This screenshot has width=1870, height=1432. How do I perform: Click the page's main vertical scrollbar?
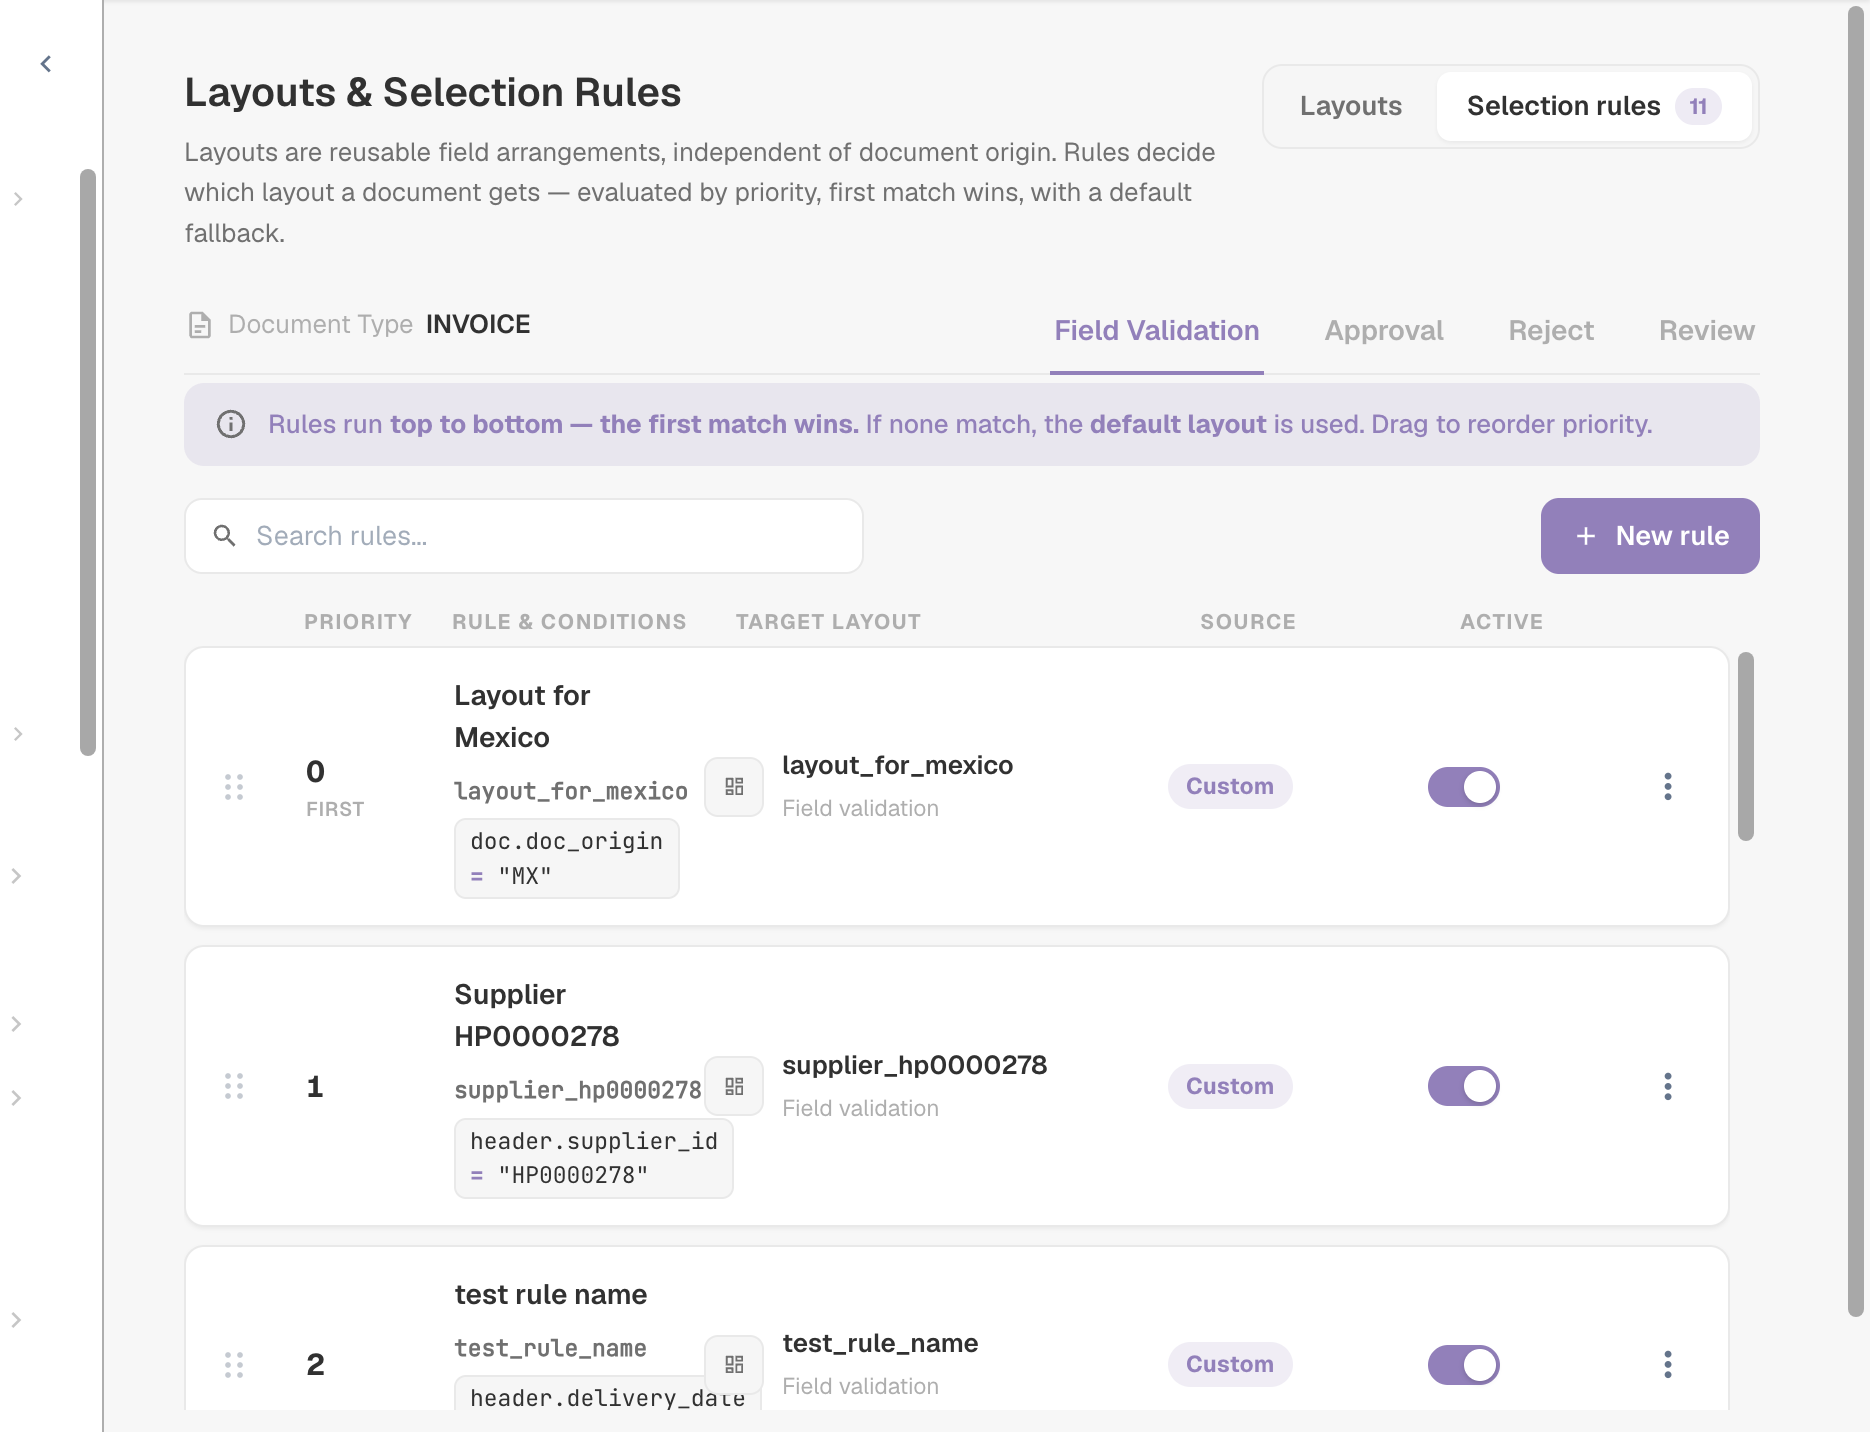(x=1856, y=662)
